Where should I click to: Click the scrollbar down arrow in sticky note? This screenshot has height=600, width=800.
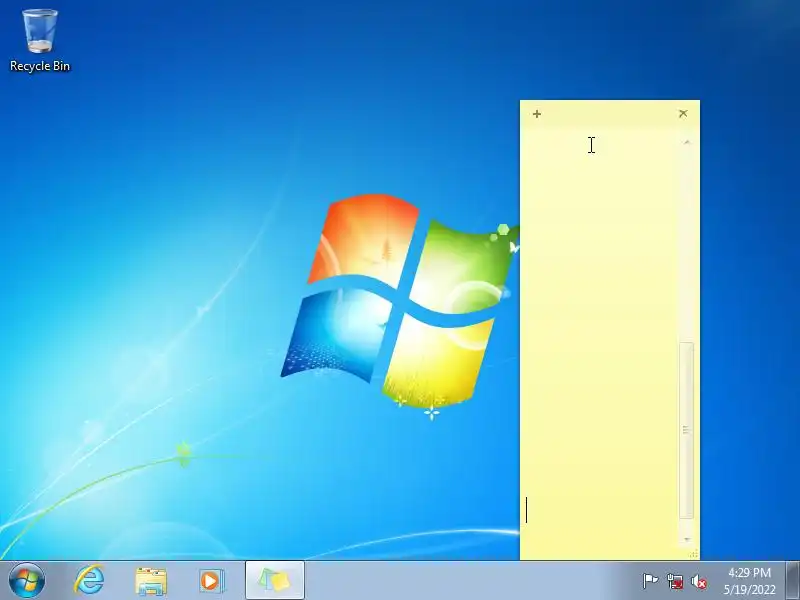(687, 539)
